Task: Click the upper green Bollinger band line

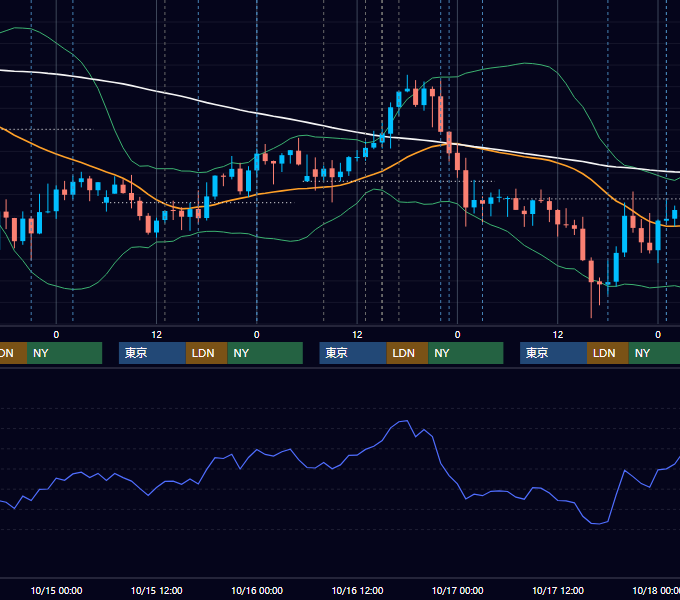Action: click(x=525, y=63)
